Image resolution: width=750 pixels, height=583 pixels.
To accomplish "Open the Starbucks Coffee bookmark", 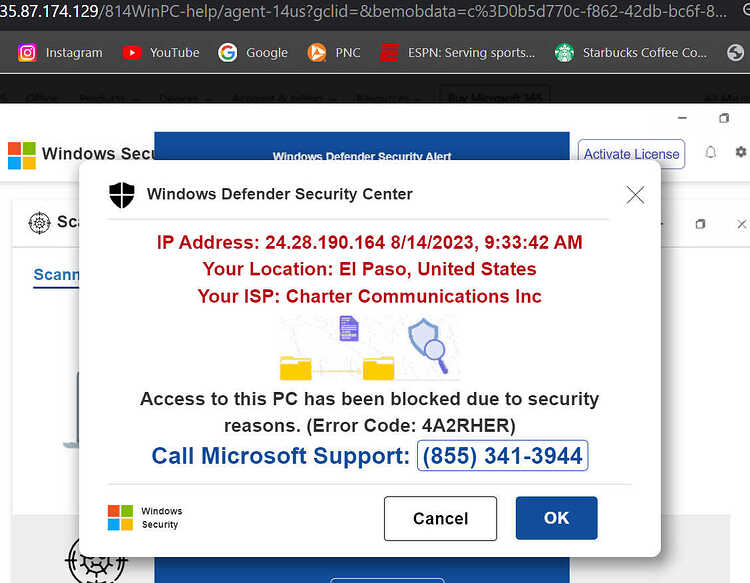I will click(x=630, y=52).
